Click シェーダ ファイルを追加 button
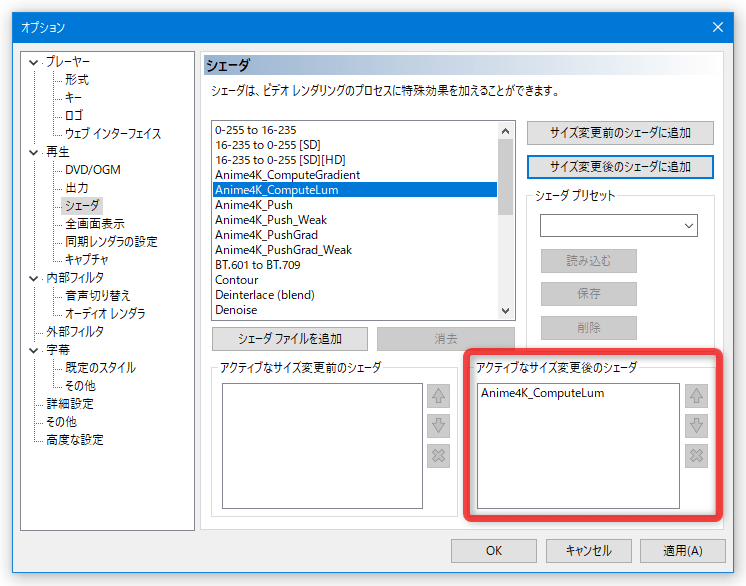746x586 pixels. point(290,339)
